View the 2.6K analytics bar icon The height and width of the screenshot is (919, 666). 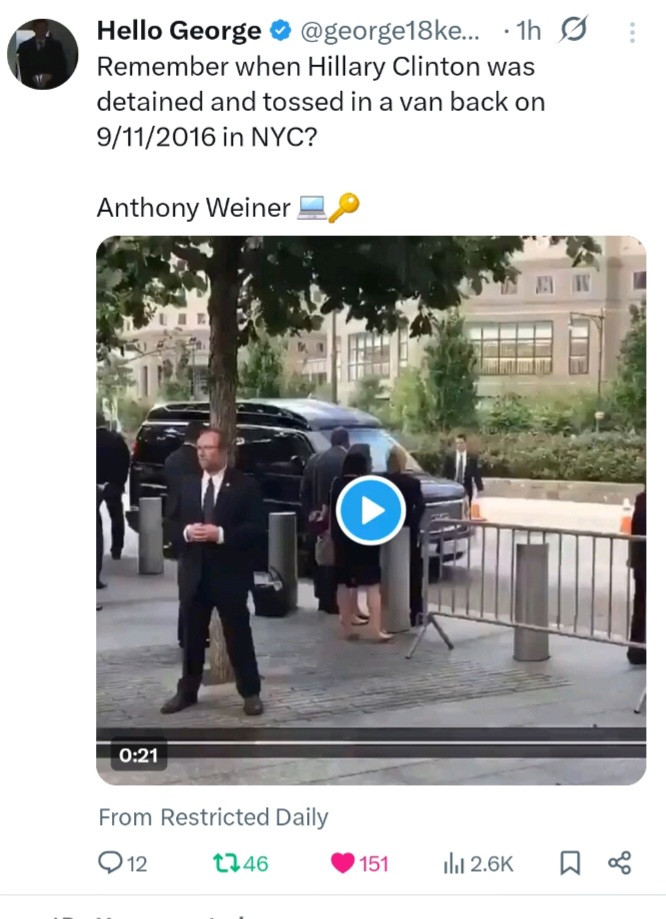pyautogui.click(x=454, y=863)
